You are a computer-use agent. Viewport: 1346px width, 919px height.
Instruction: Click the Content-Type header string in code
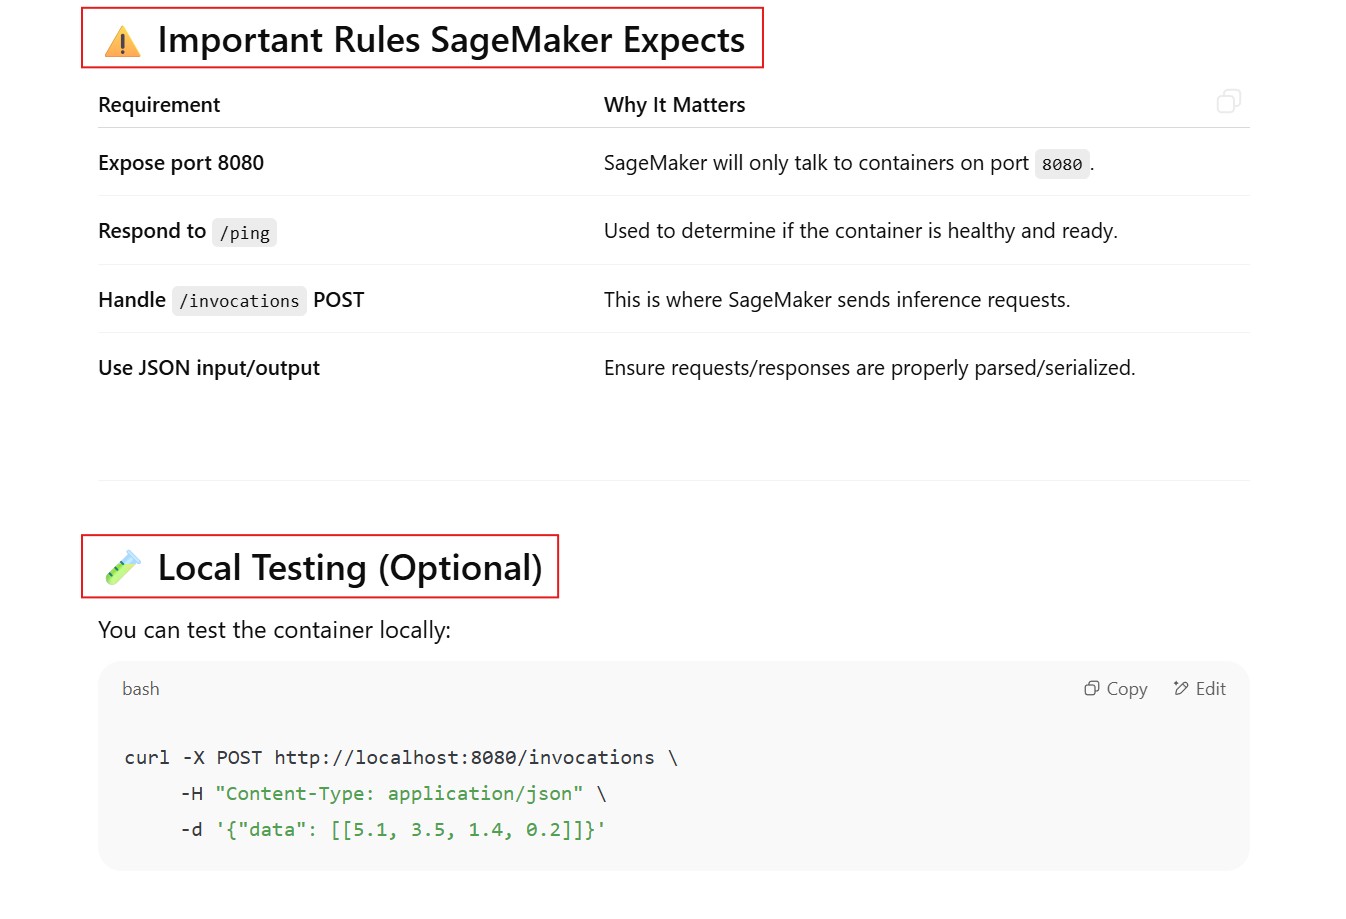(x=398, y=794)
